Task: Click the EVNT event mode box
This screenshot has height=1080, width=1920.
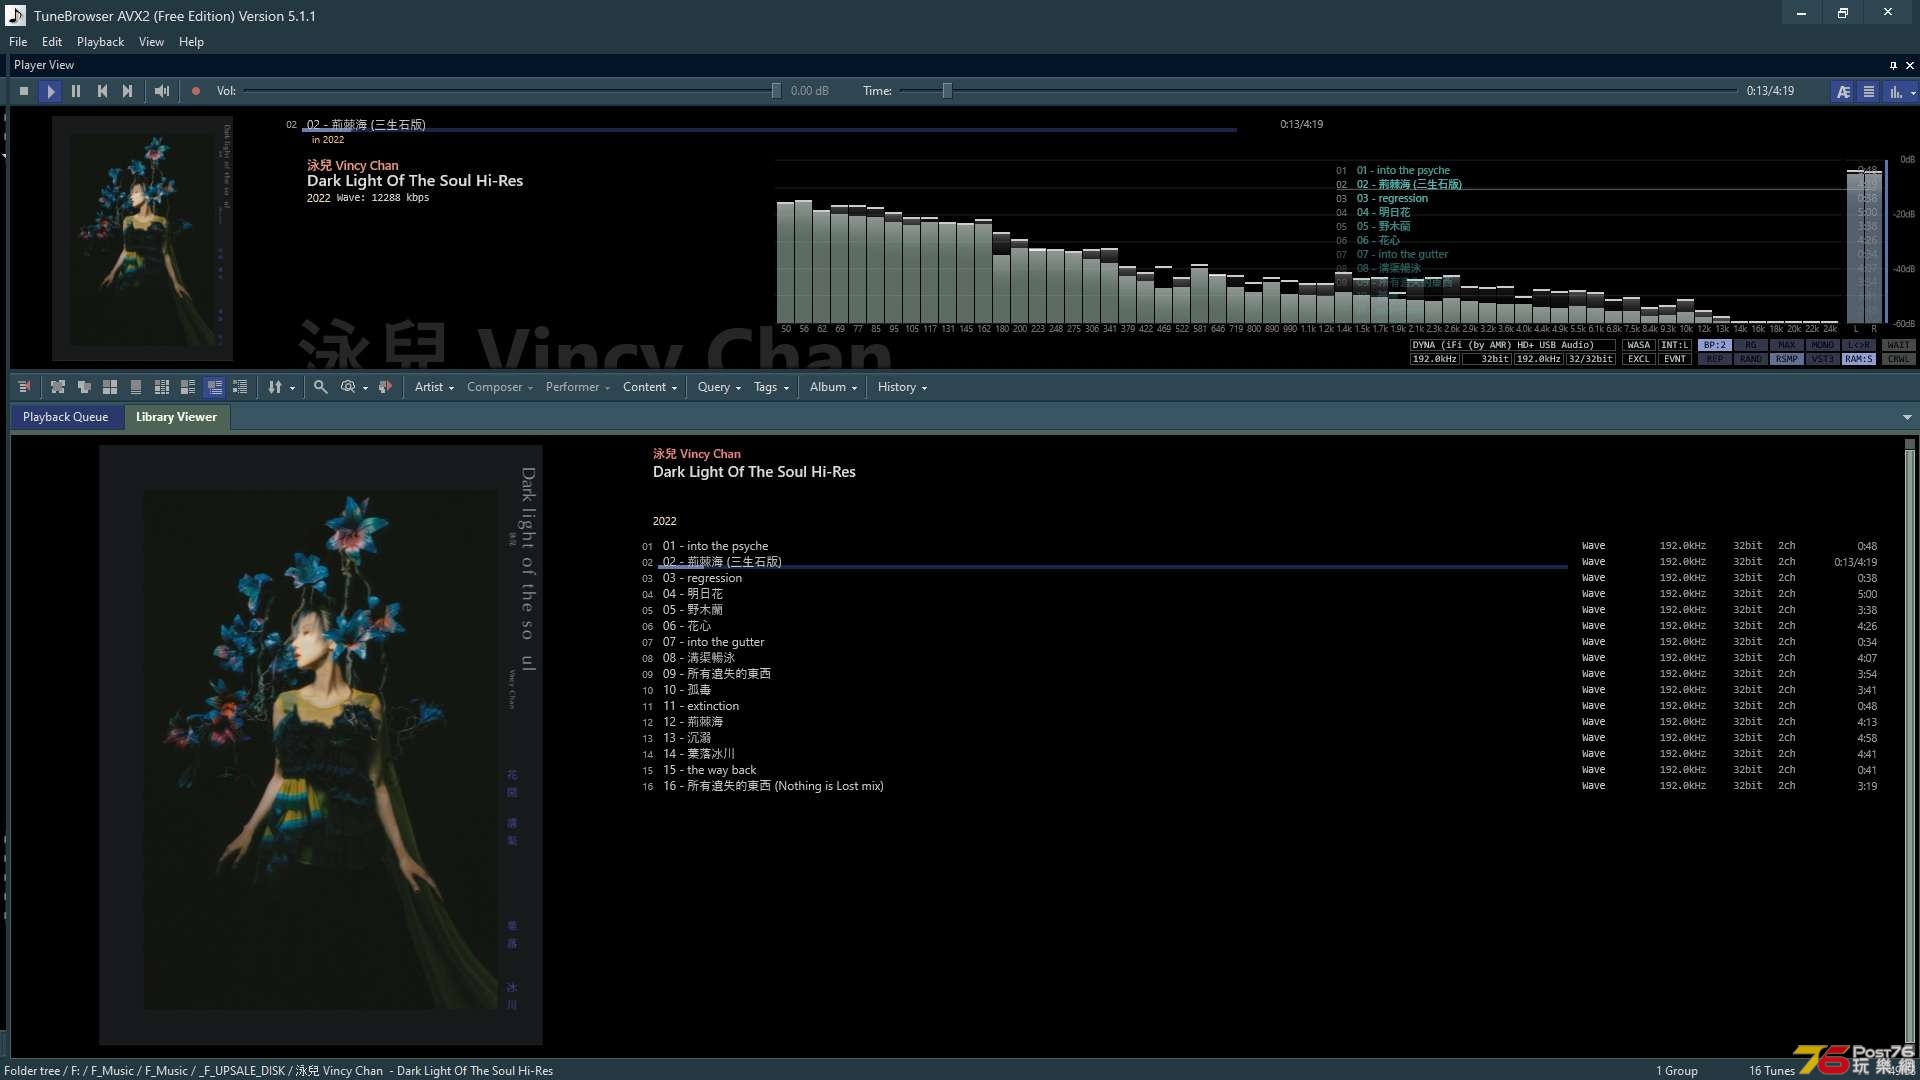Action: point(1675,359)
